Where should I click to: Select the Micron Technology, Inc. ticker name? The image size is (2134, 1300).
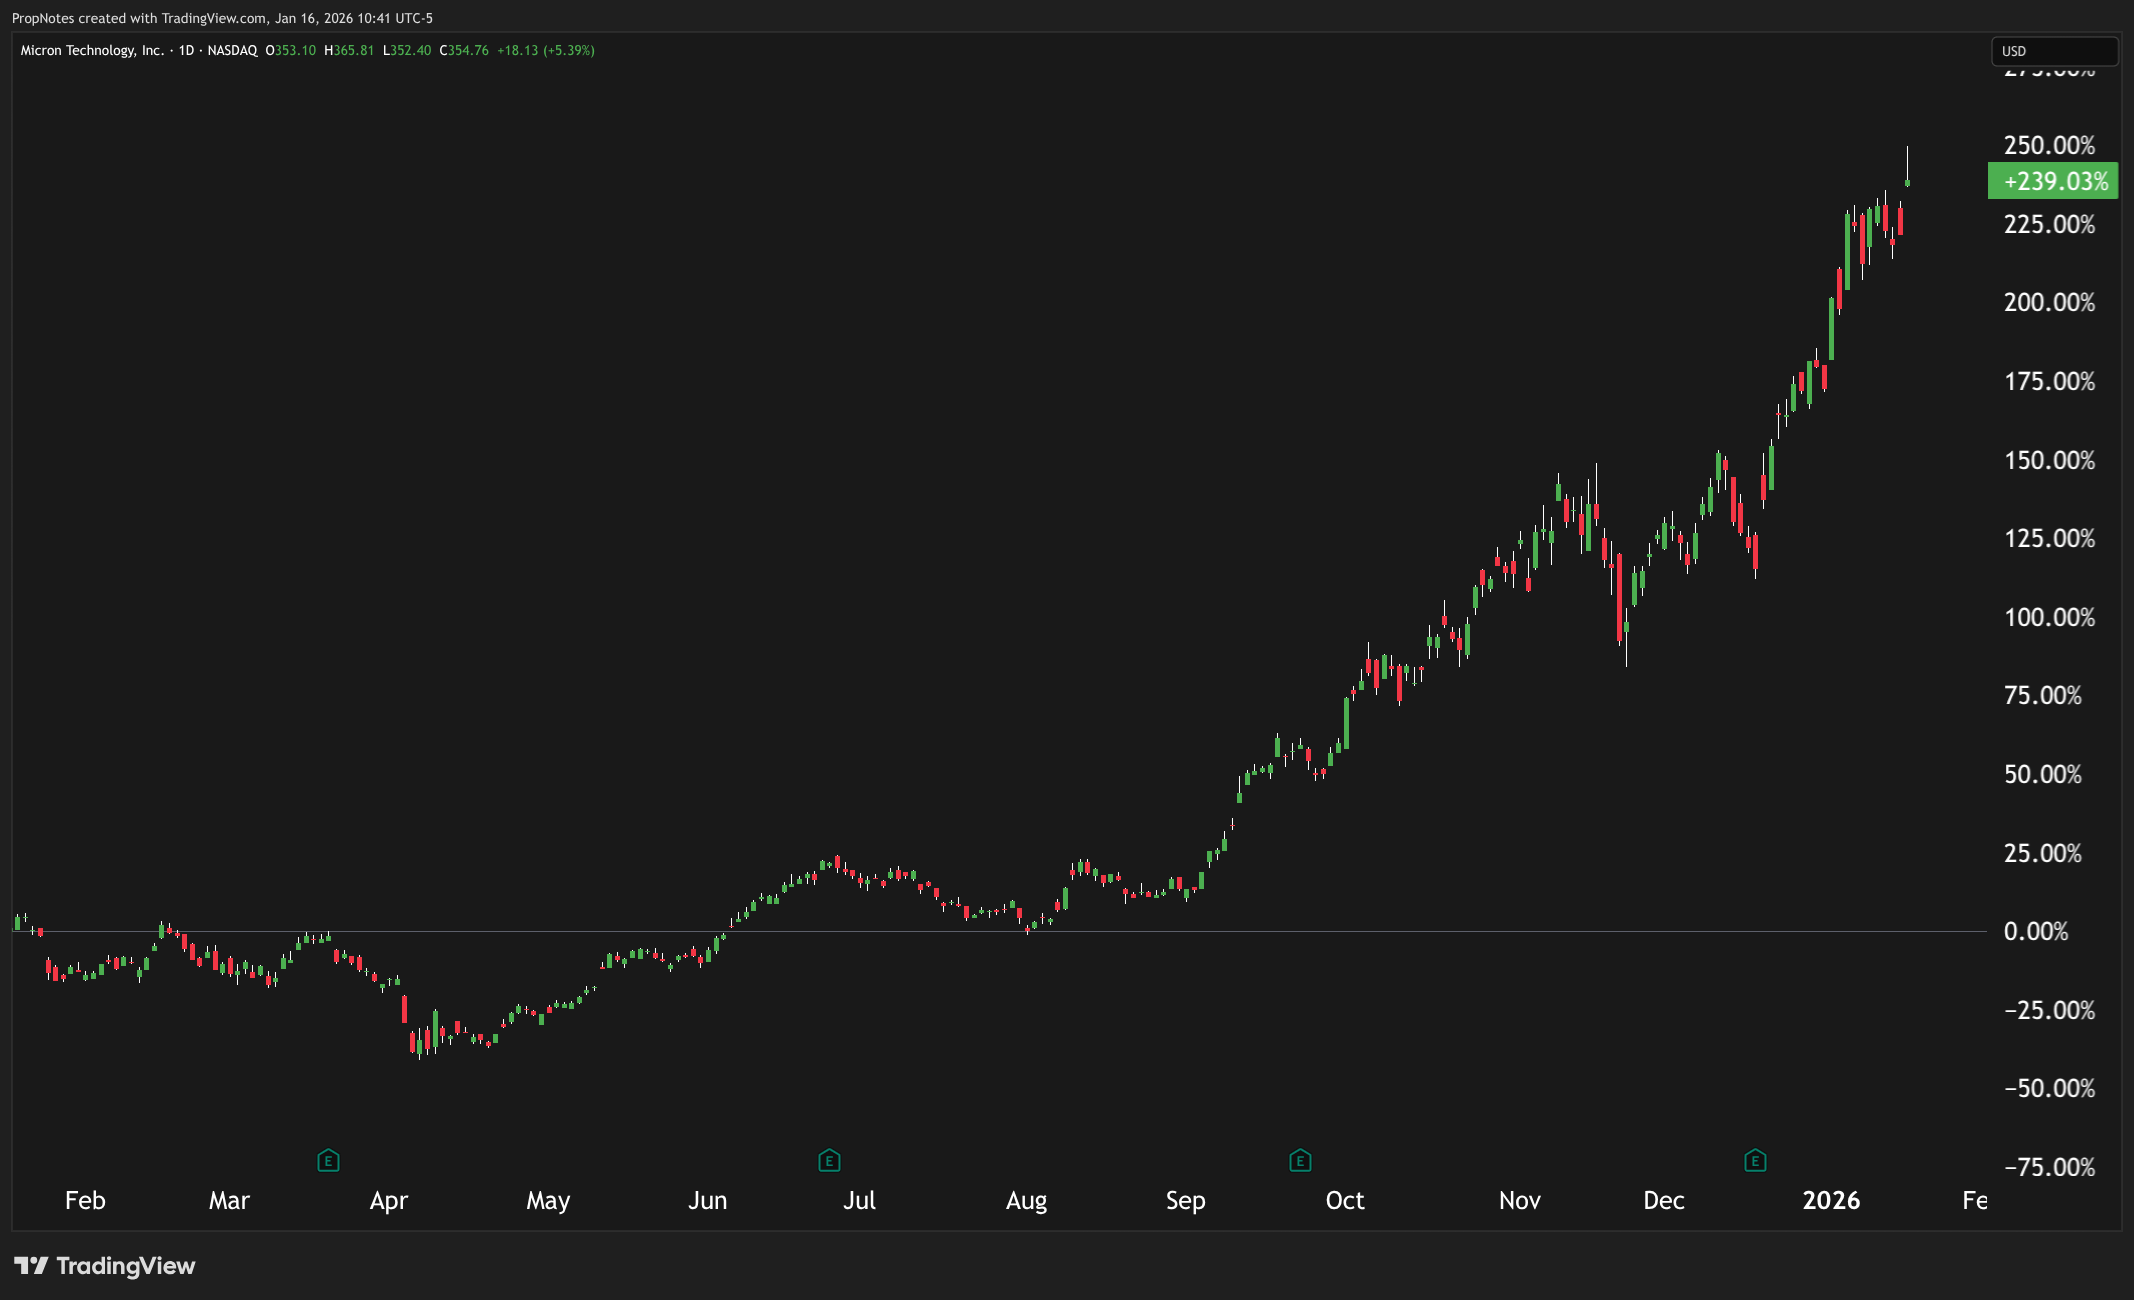click(93, 49)
